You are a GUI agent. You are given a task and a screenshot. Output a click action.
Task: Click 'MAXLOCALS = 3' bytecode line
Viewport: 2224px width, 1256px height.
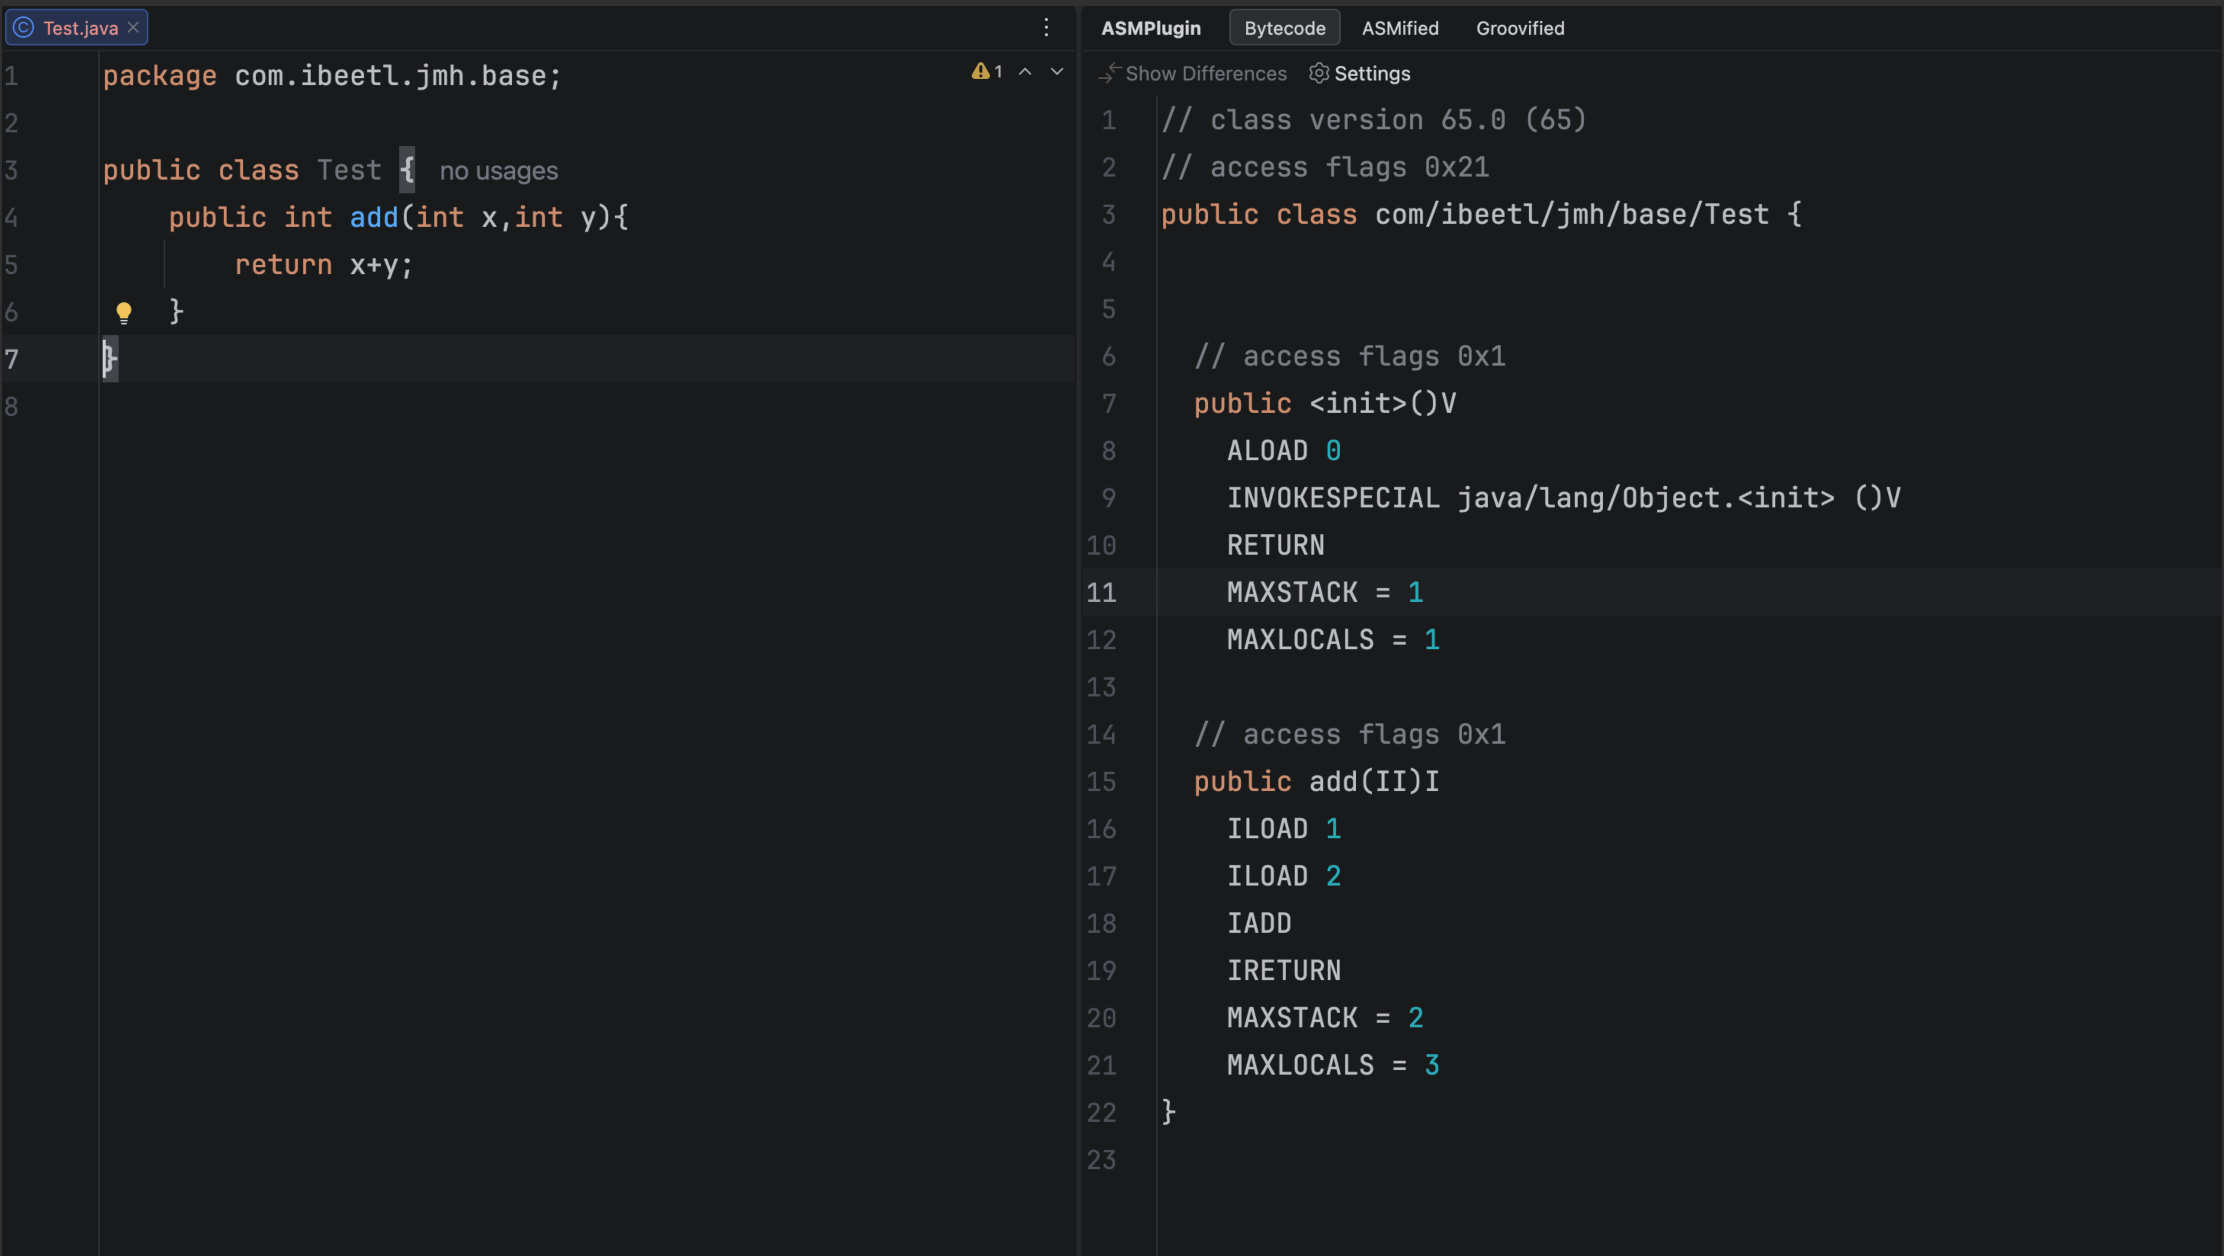coord(1333,1065)
